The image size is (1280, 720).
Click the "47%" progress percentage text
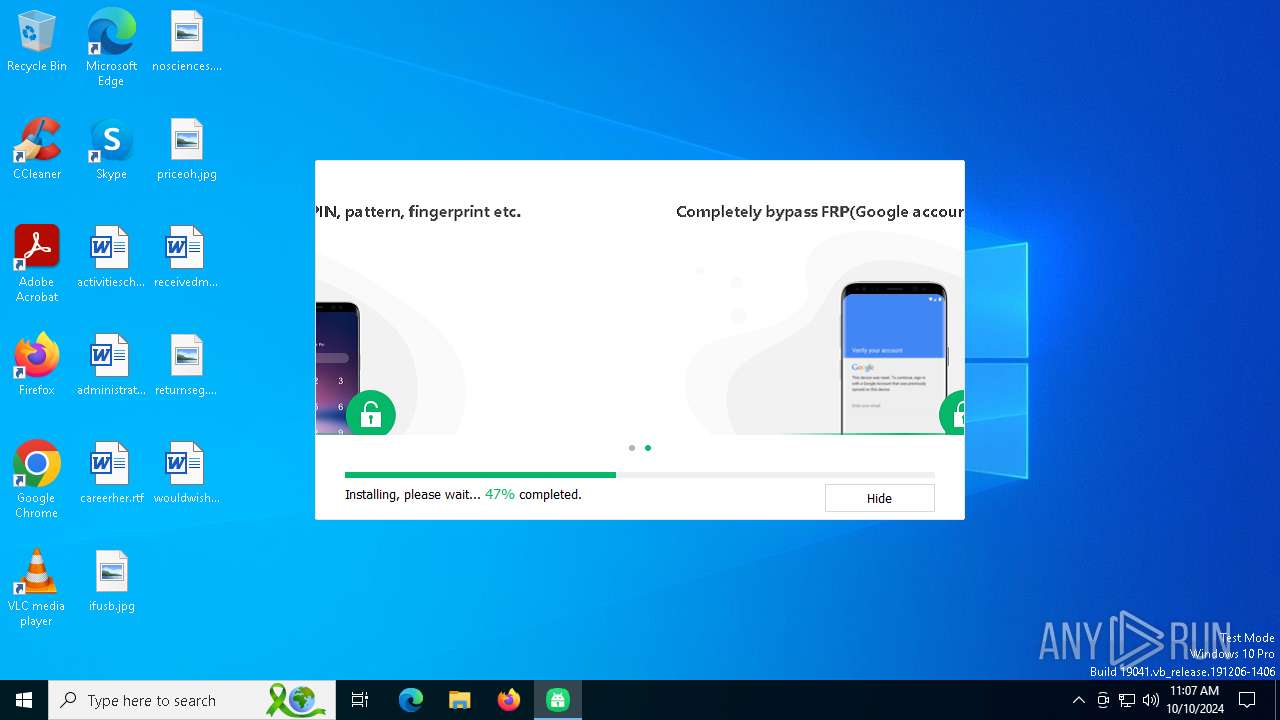point(499,494)
